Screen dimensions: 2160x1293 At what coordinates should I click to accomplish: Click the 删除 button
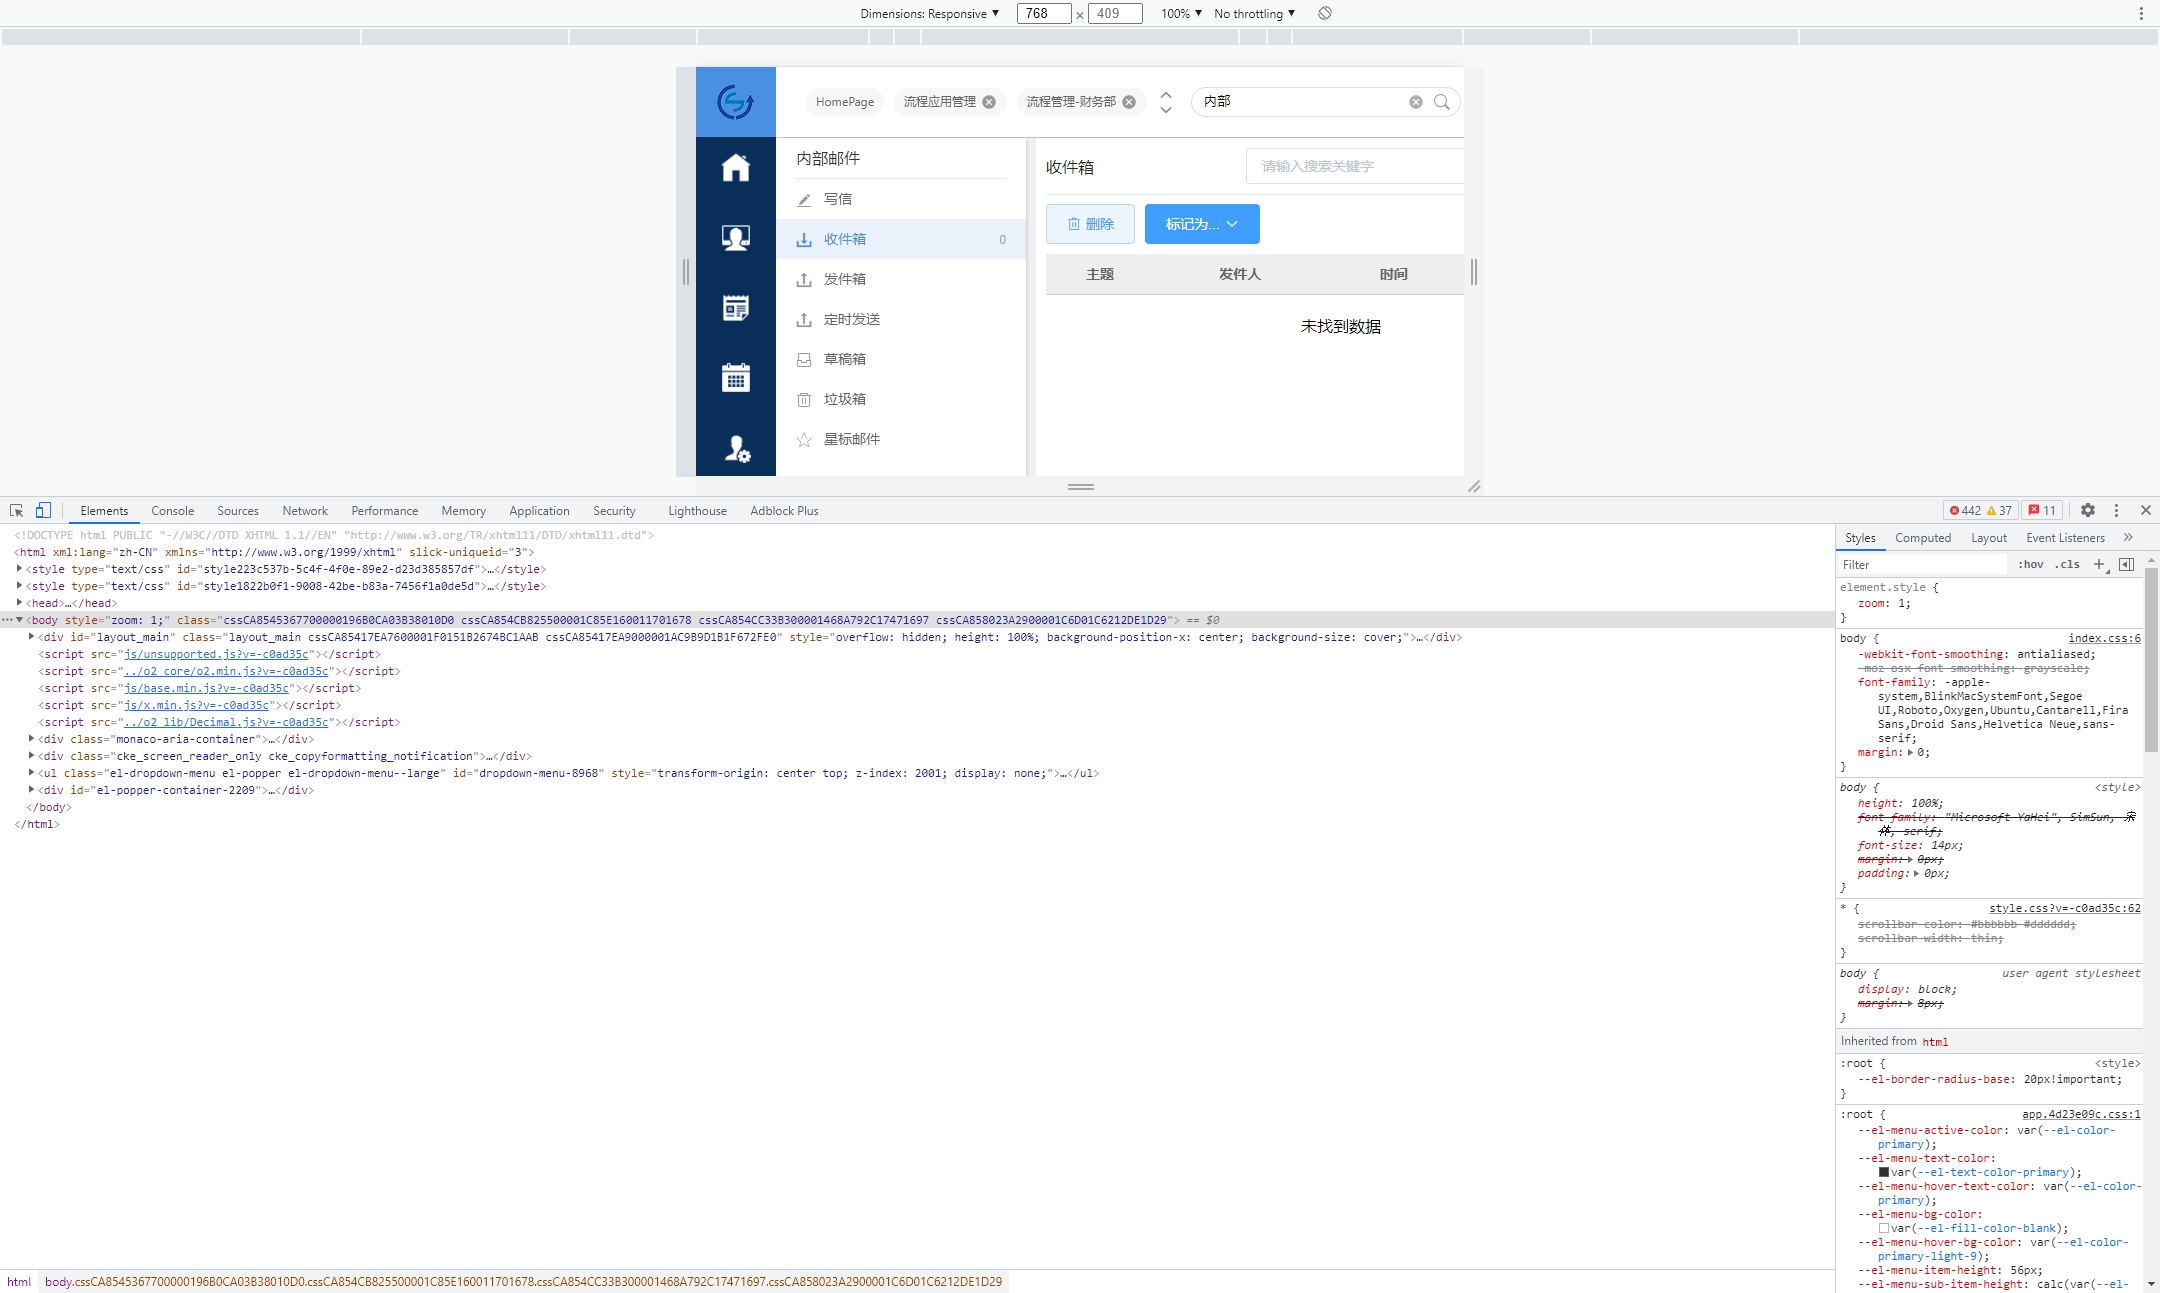point(1090,224)
